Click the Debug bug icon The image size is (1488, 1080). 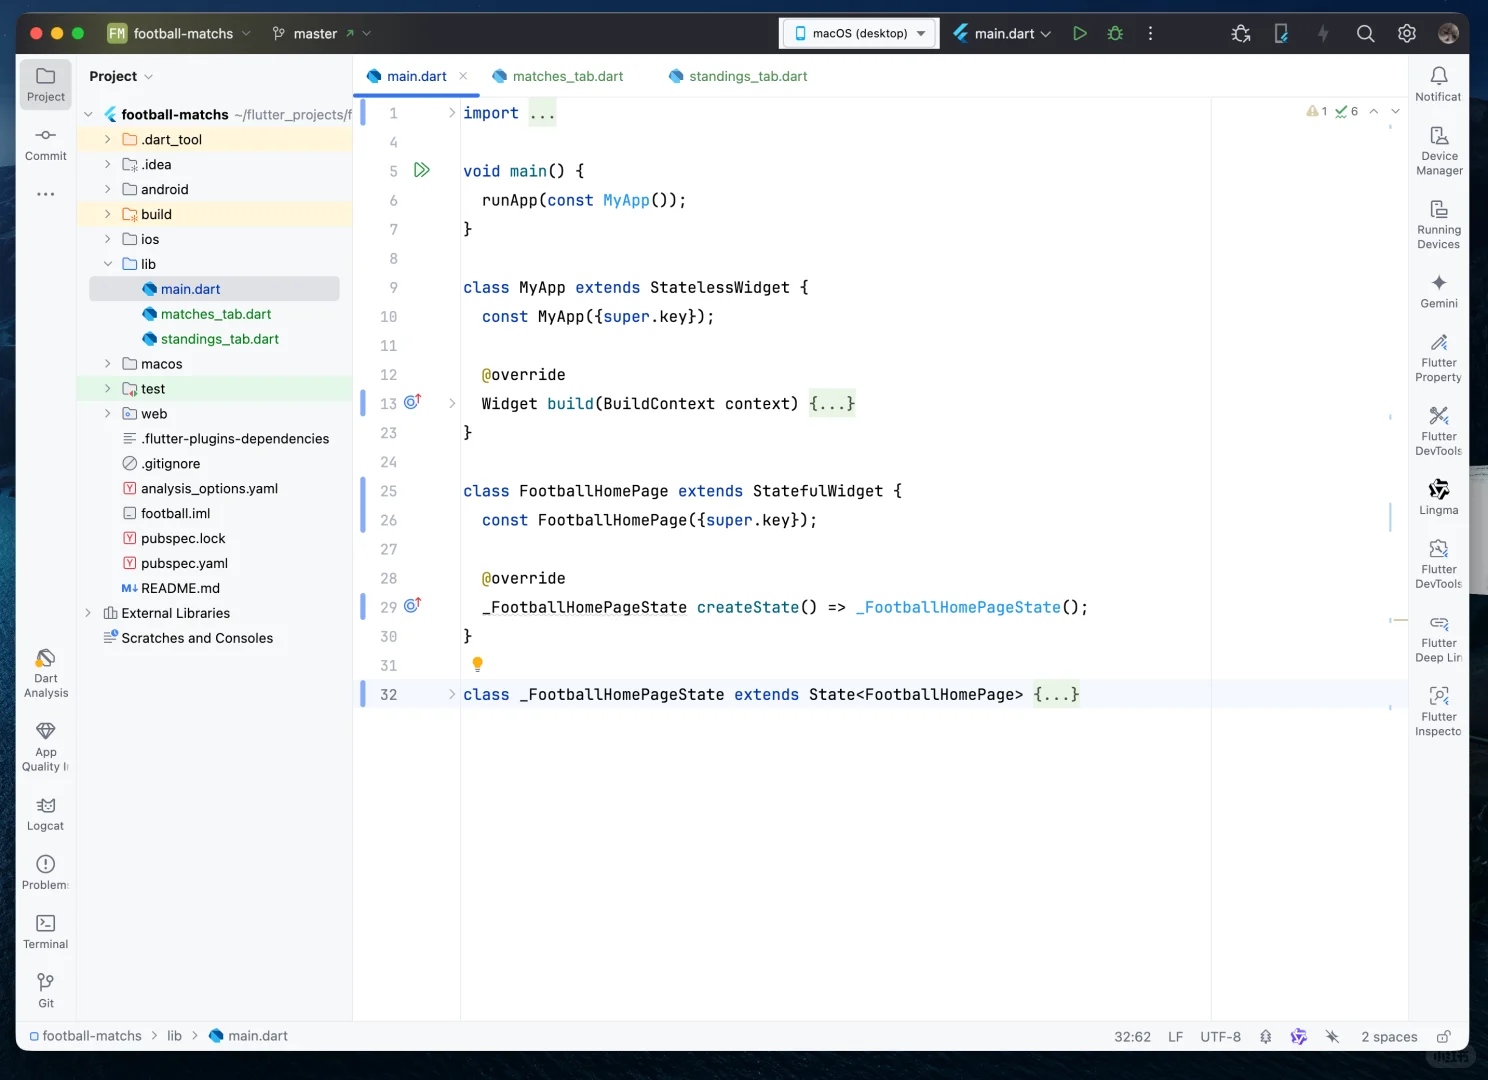coord(1115,33)
